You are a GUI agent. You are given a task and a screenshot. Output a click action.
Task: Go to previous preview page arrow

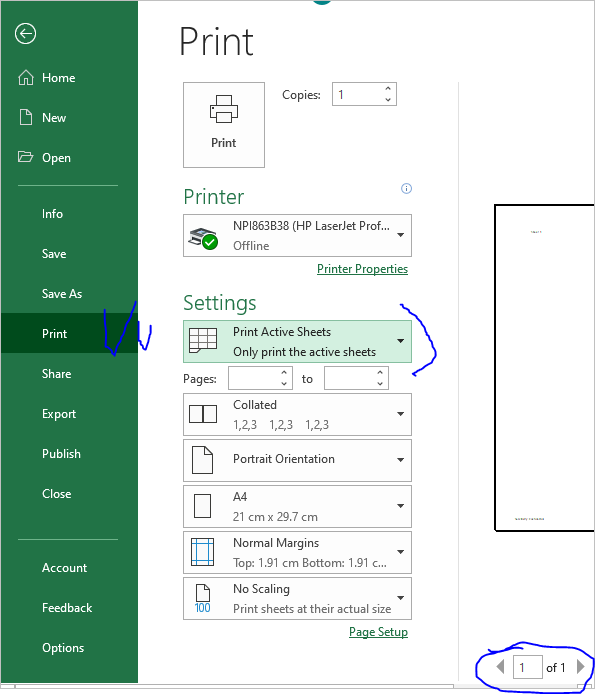(500, 667)
